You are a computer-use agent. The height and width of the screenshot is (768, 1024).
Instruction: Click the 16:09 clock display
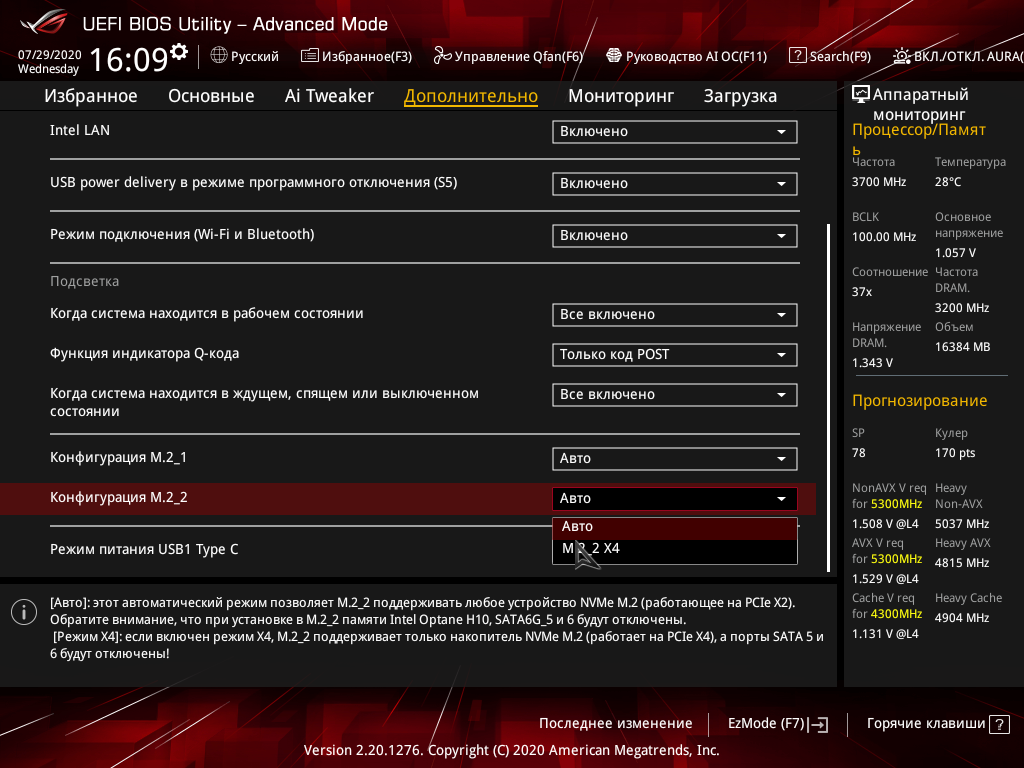click(129, 59)
